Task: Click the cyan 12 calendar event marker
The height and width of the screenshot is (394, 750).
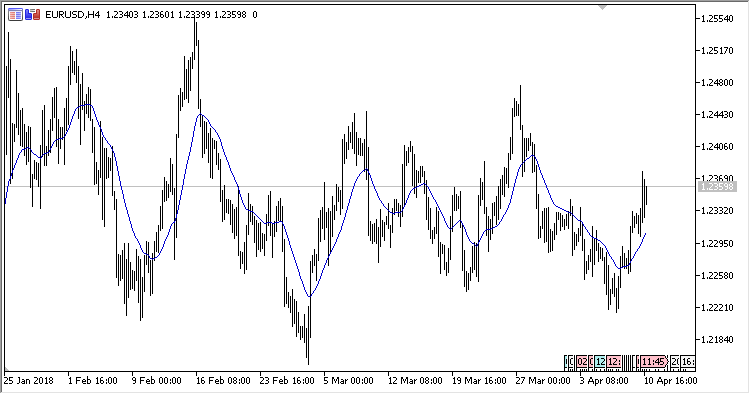Action: tap(600, 361)
